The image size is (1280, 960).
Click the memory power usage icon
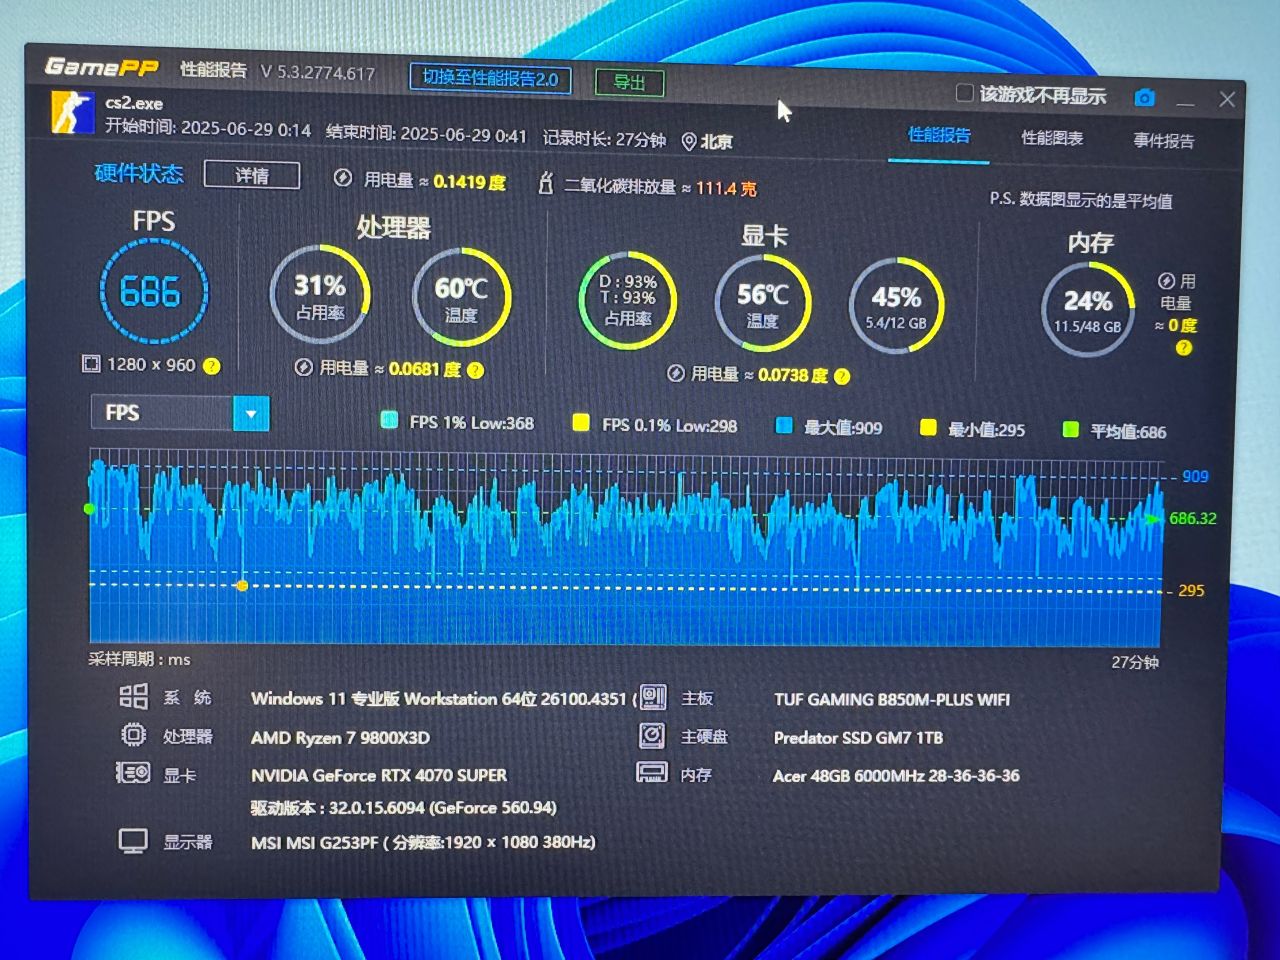point(1166,281)
